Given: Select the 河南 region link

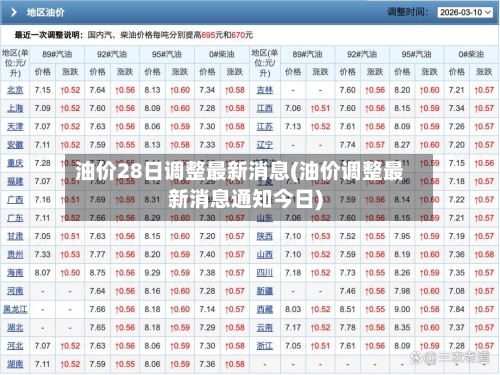Looking at the screenshot, I should [x=15, y=291].
